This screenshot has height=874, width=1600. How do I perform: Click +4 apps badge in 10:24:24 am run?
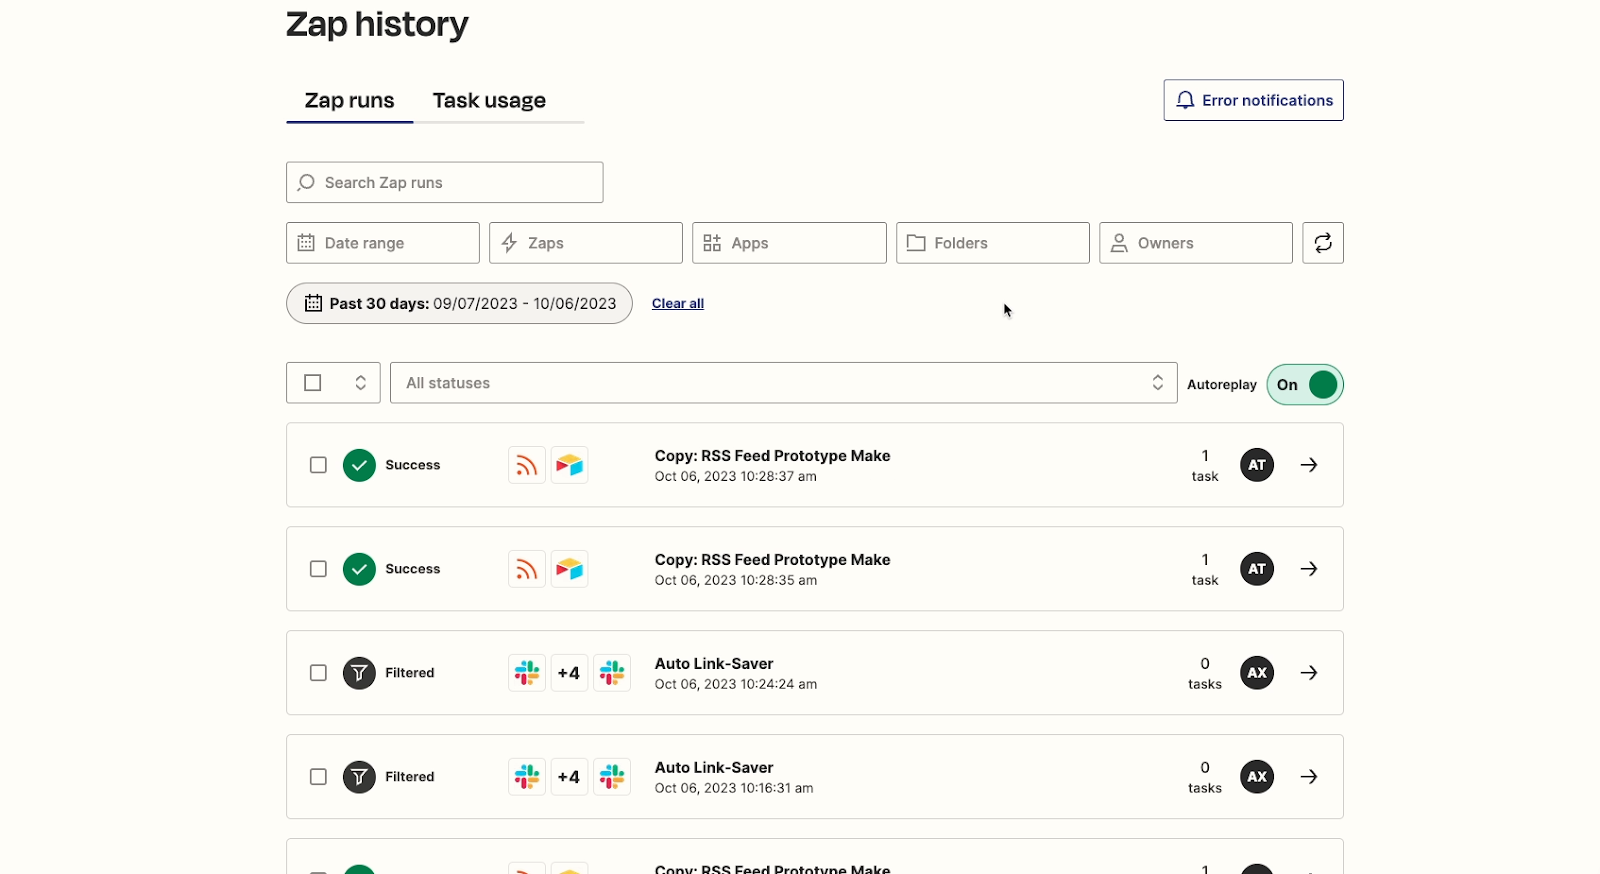pos(569,673)
